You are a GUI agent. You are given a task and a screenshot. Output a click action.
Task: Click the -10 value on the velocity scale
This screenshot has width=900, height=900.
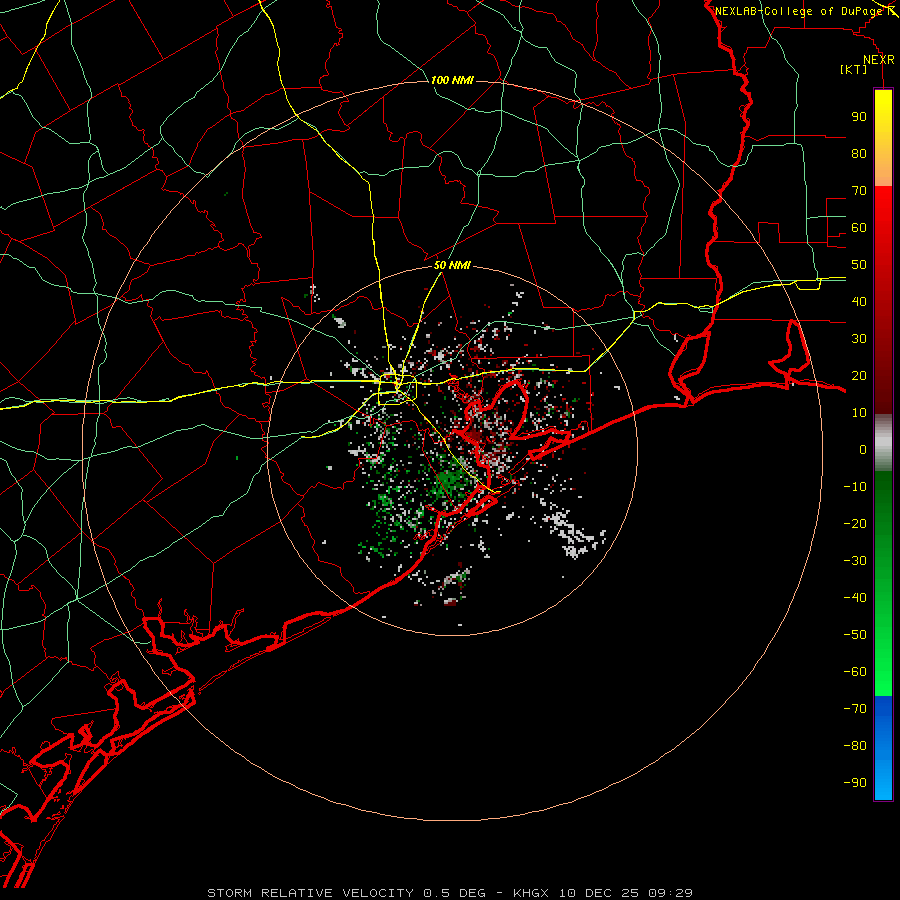pos(855,487)
